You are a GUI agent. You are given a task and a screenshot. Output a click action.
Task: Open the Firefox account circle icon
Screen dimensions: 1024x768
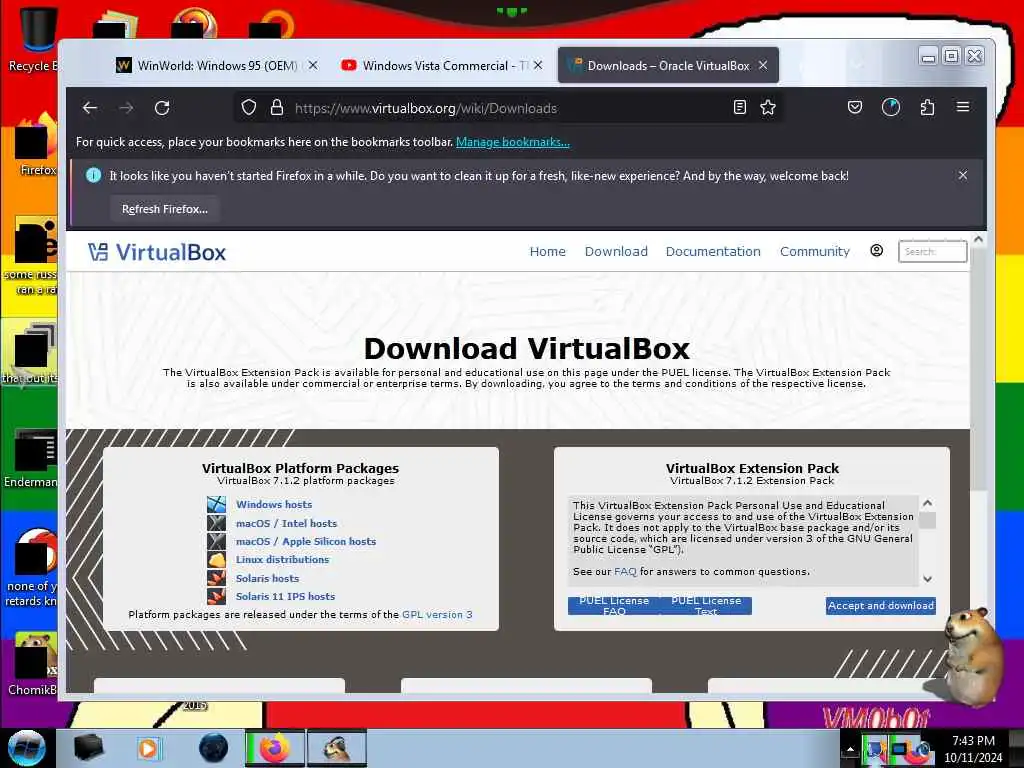coord(891,107)
